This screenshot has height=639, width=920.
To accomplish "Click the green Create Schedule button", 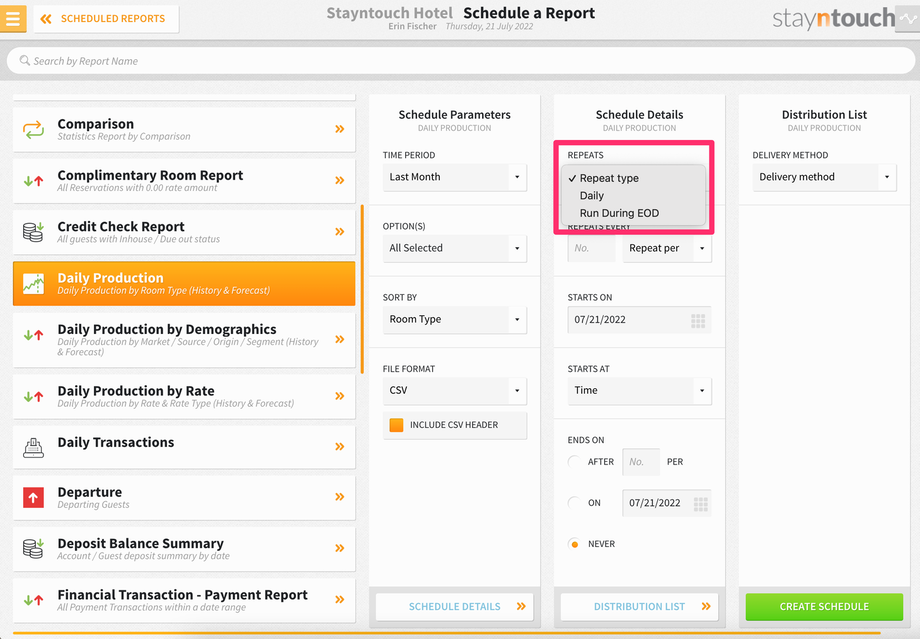I will point(824,607).
